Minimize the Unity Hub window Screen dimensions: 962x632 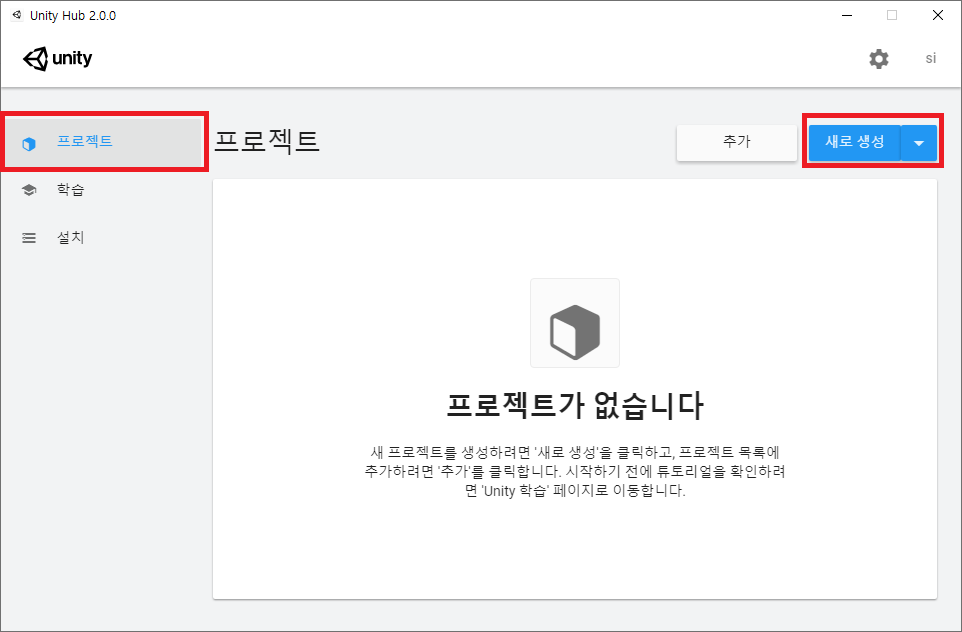coord(847,15)
